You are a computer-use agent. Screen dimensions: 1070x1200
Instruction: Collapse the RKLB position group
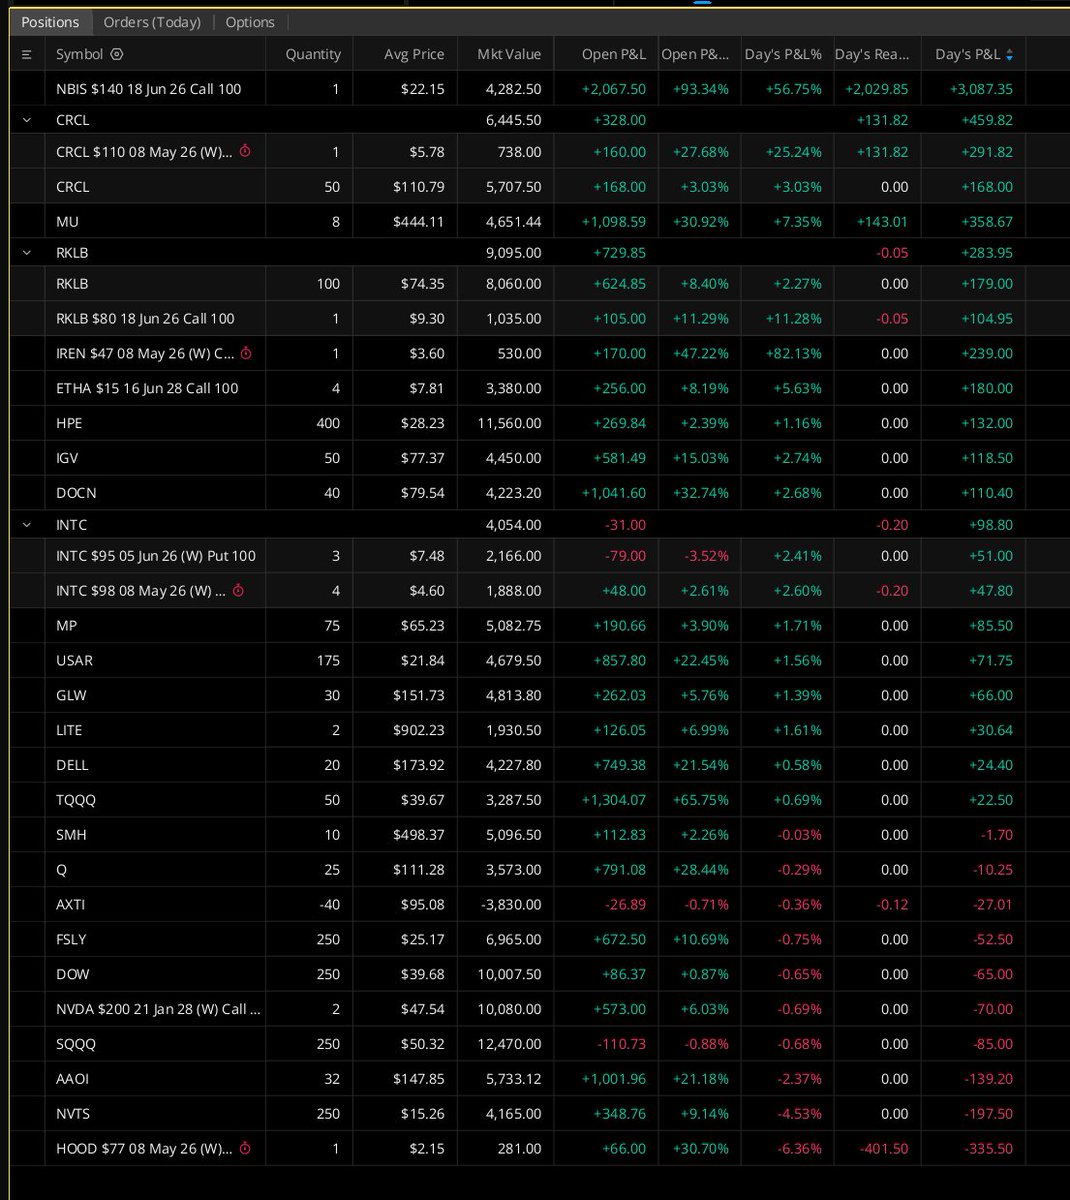point(27,253)
